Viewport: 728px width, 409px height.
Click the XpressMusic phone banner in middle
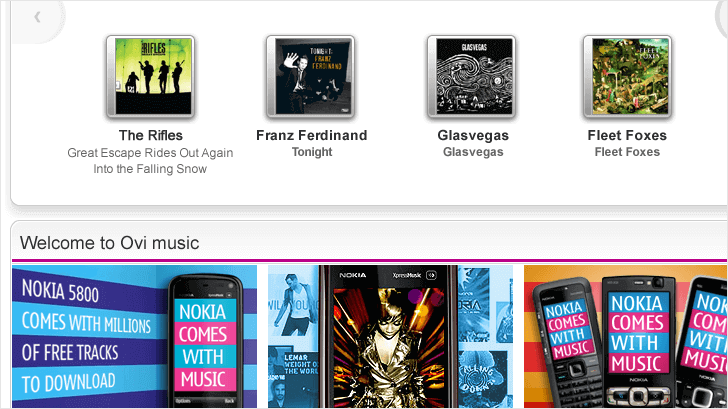point(390,337)
